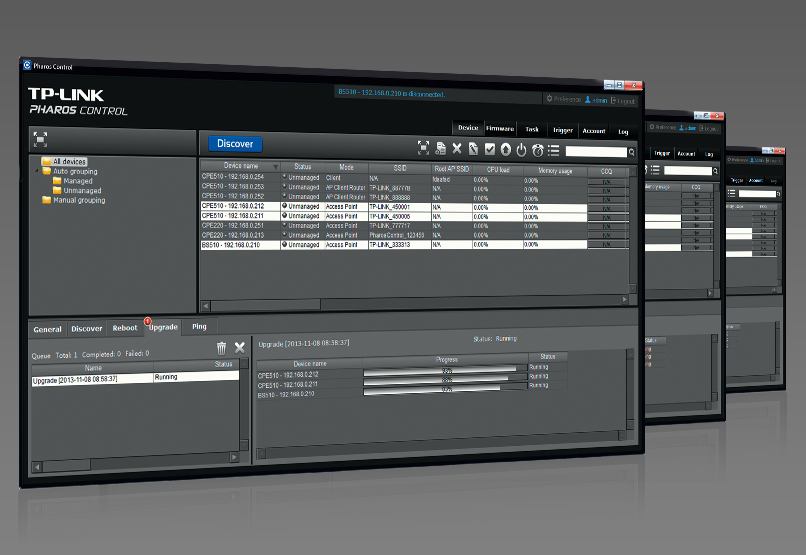Click the progress bar for BS510 - 192.168.0.210
The height and width of the screenshot is (555, 806).
point(445,389)
